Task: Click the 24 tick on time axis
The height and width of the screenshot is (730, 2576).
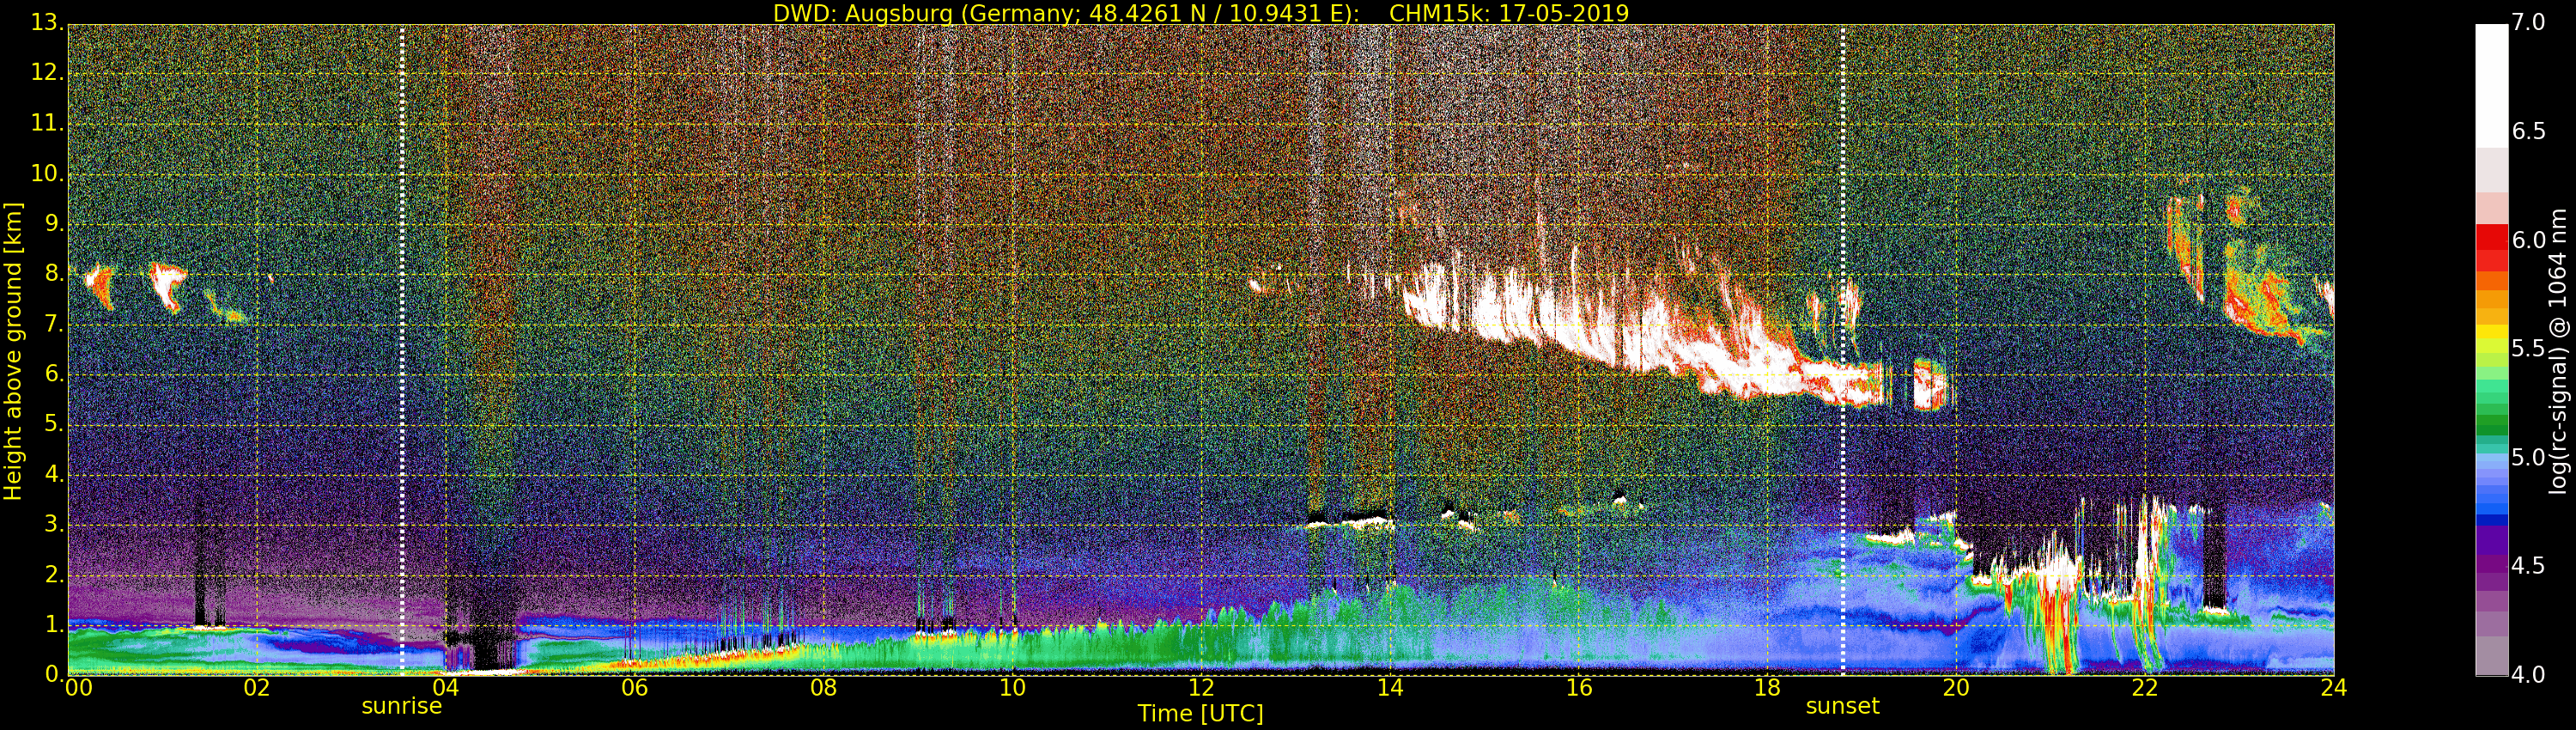Action: (x=2334, y=688)
